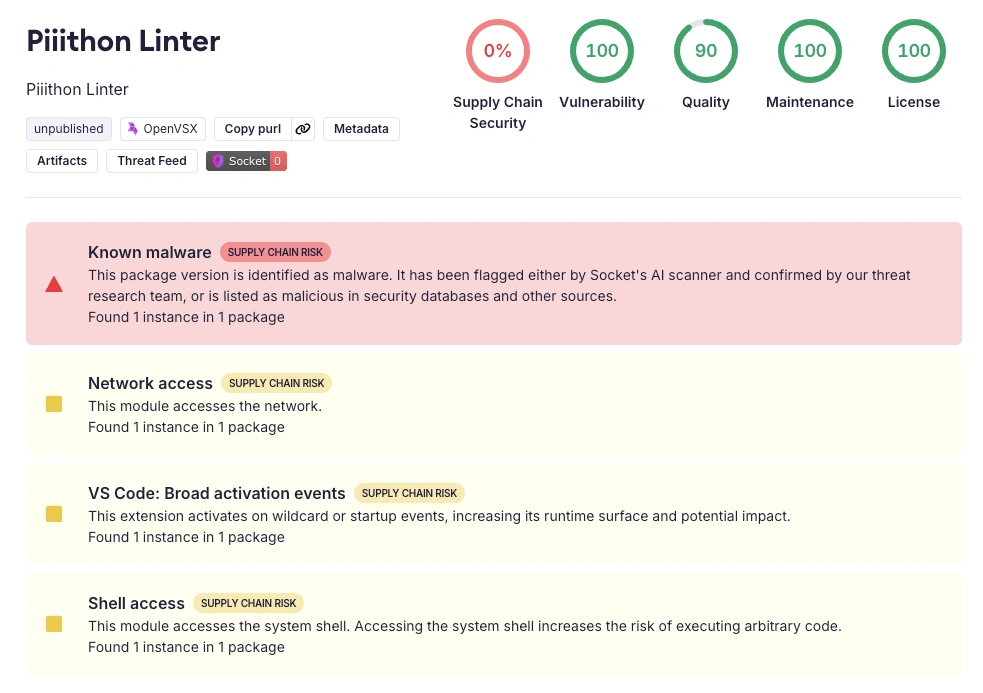
Task: Expand the Shell access alert
Action: click(136, 603)
